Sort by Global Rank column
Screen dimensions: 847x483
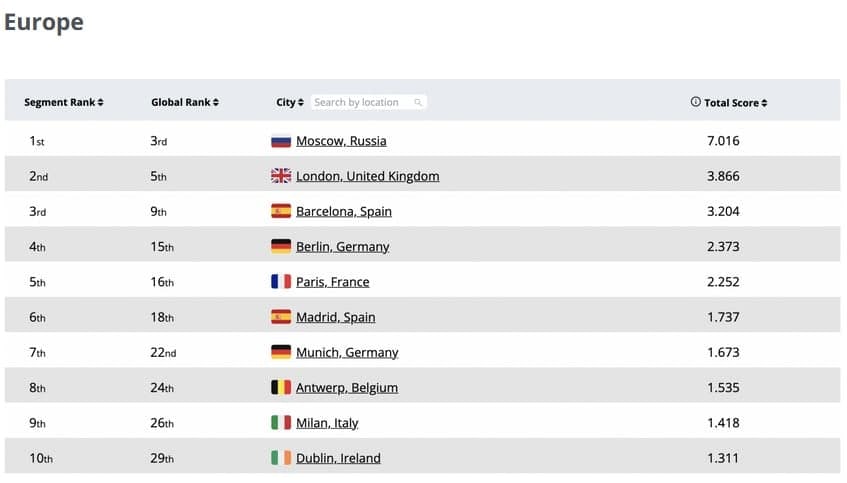[x=185, y=102]
